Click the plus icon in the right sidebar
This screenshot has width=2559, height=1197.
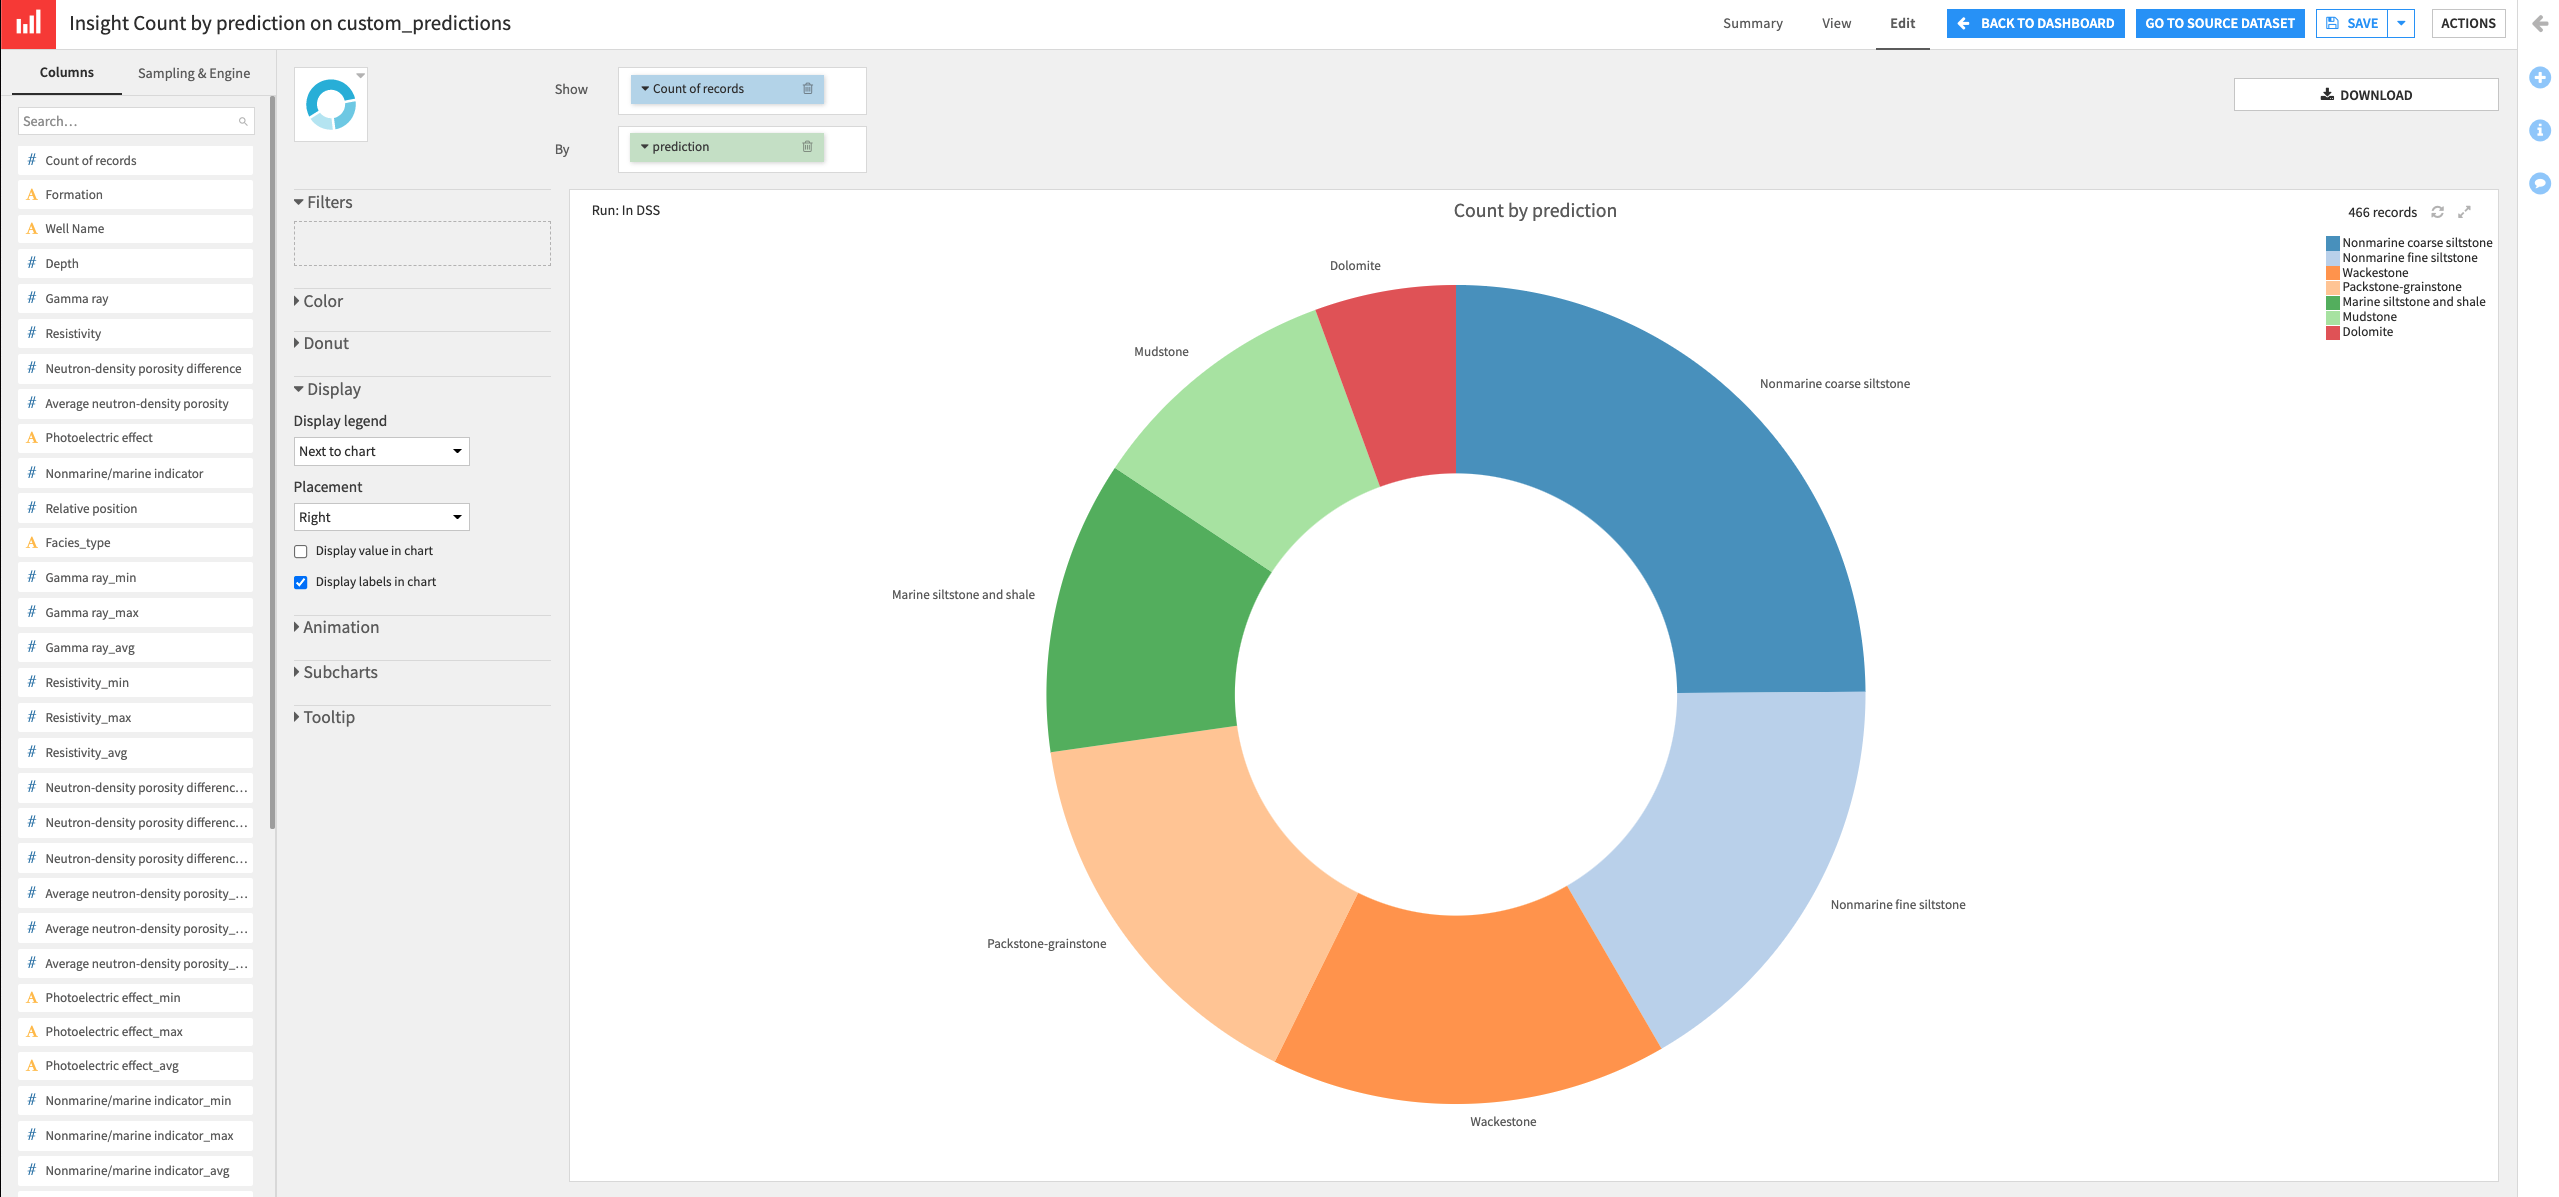pyautogui.click(x=2541, y=77)
